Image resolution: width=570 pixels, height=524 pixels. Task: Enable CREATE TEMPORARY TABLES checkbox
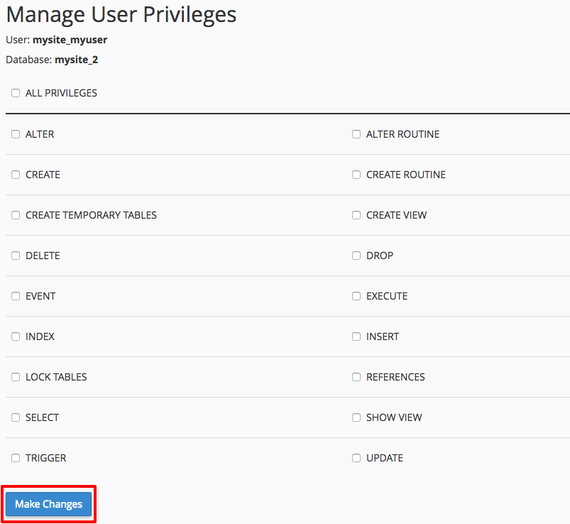click(15, 215)
